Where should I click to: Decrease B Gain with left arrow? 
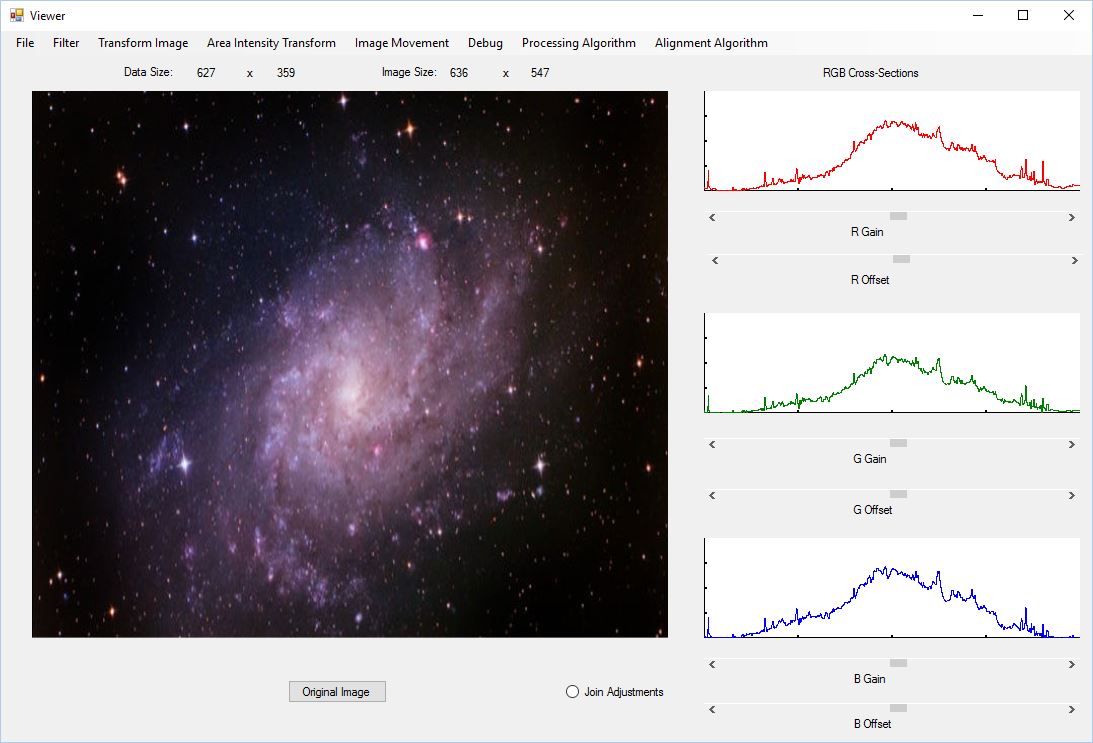pyautogui.click(x=712, y=665)
